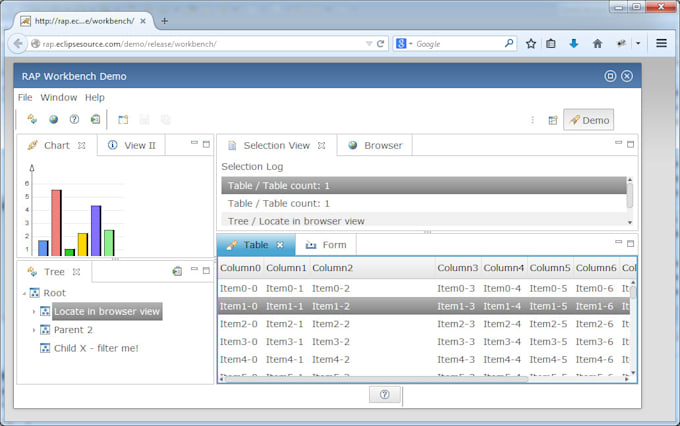Open the browser downloads arrow
This screenshot has height=426, width=680.
(574, 43)
